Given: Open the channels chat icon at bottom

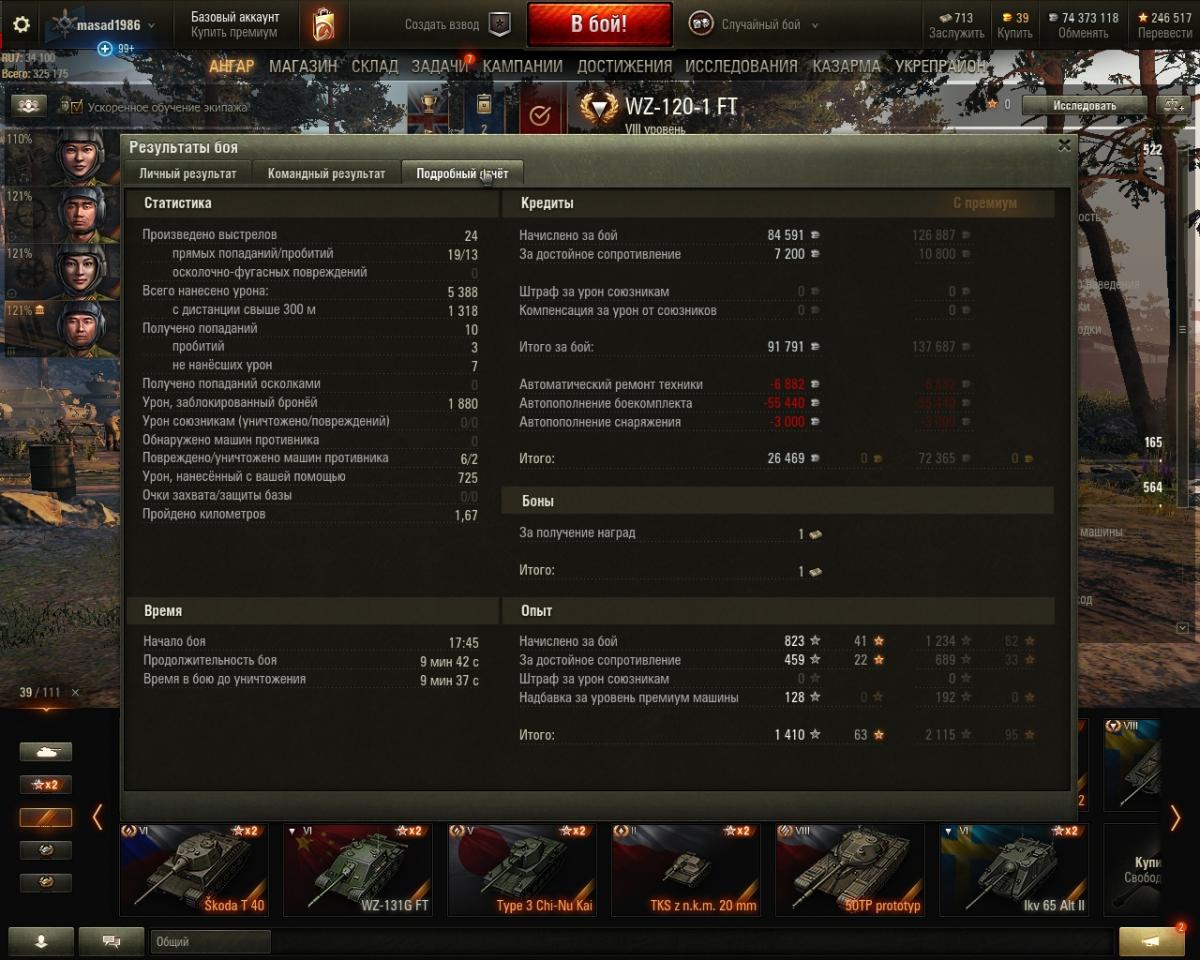Looking at the screenshot, I should click(111, 941).
